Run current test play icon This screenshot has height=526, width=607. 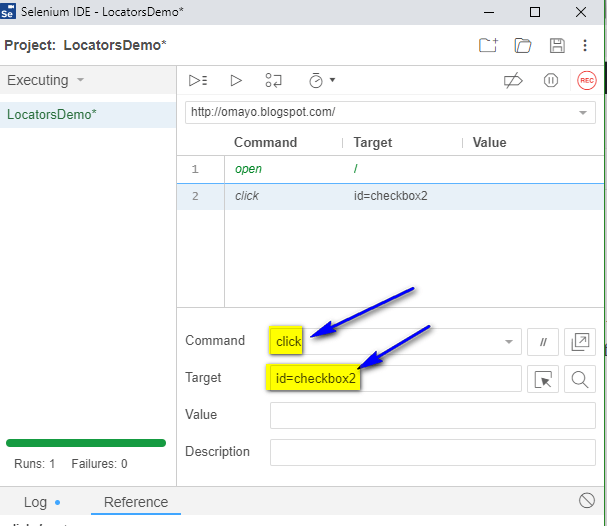coord(236,81)
